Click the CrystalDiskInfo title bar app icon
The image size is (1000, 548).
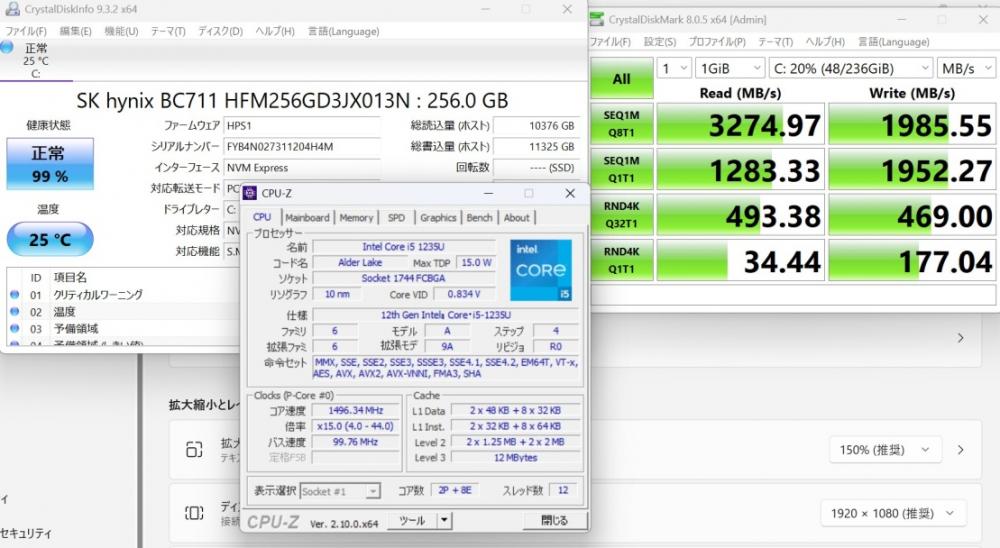tap(11, 9)
